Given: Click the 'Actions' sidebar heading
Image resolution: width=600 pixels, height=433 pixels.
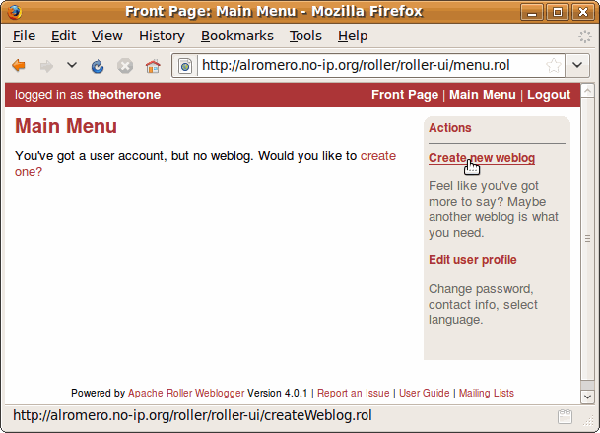Looking at the screenshot, I should [450, 127].
